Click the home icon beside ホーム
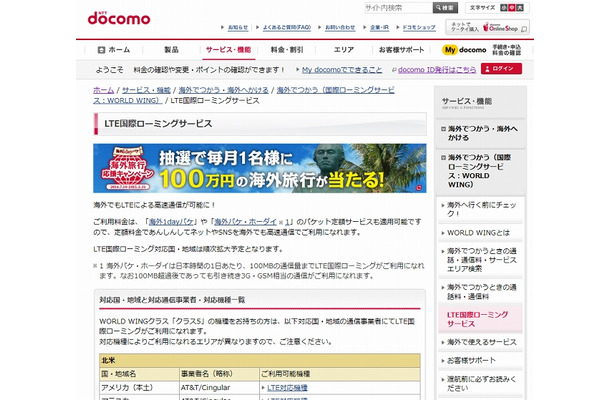 tap(101, 50)
